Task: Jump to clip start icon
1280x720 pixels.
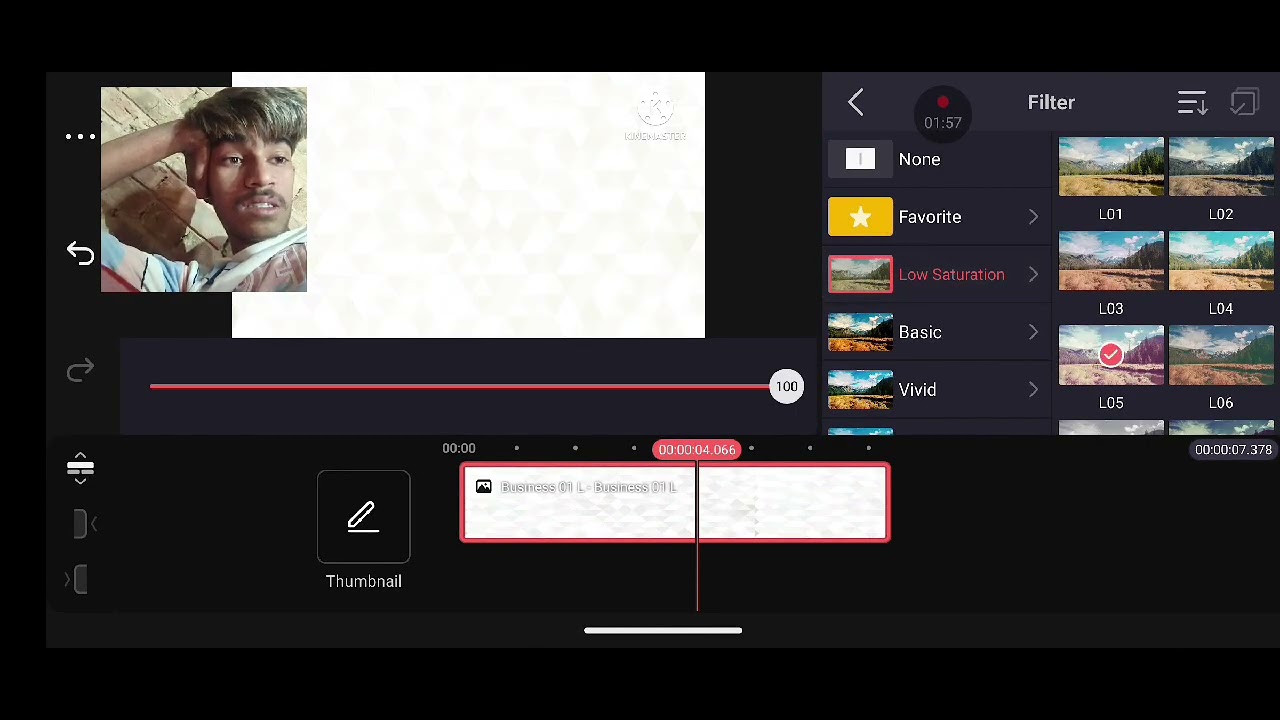Action: [x=84, y=523]
